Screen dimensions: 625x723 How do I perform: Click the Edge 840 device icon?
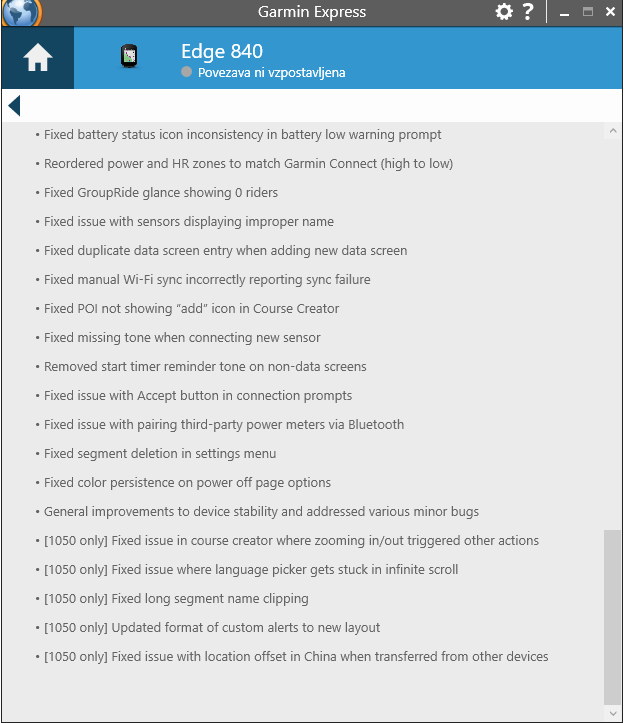click(129, 57)
